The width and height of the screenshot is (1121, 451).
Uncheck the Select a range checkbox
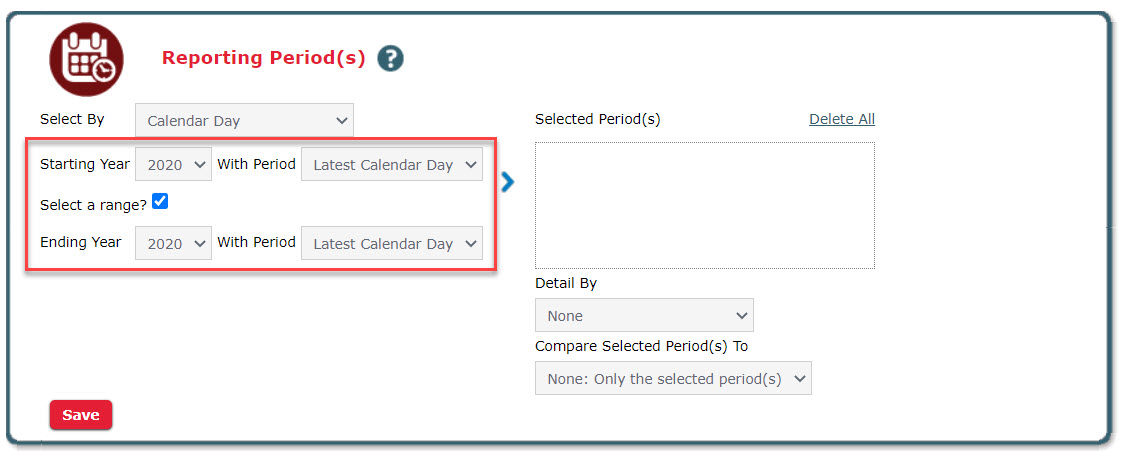coord(160,202)
